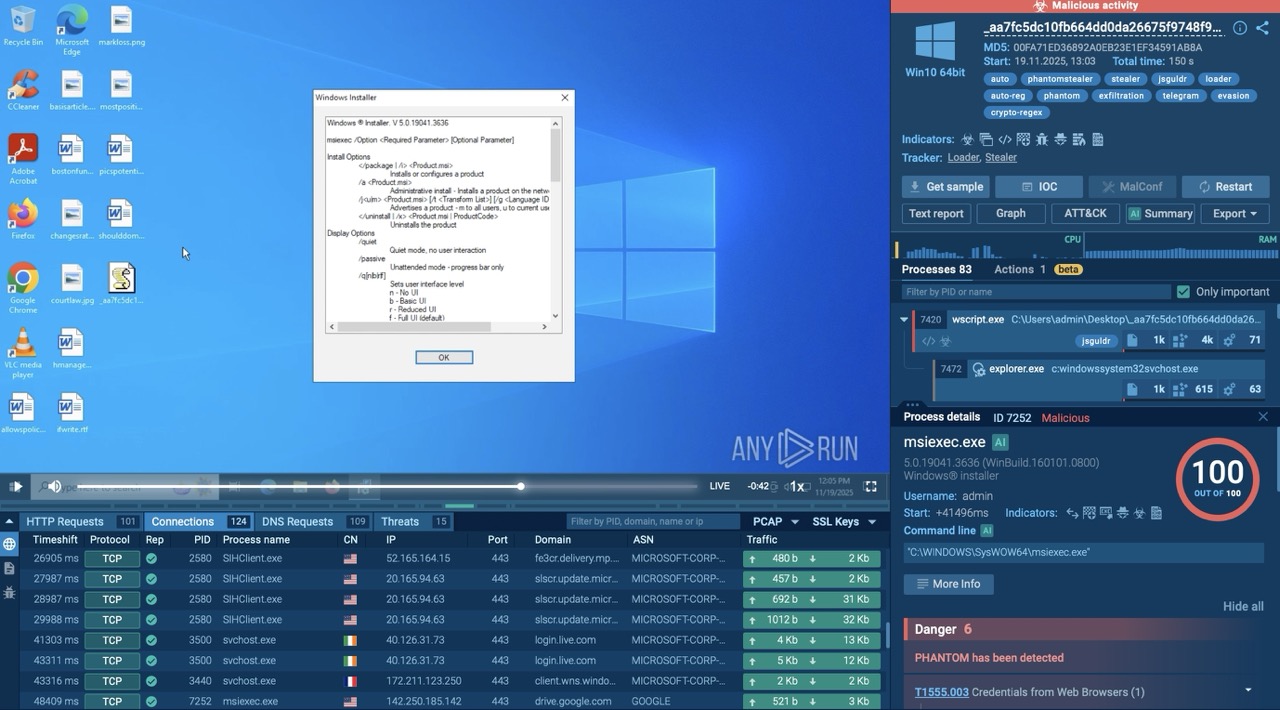Viewport: 1280px width, 710px height.
Task: Collapse the wscript.exe process tree node
Action: tap(904, 320)
